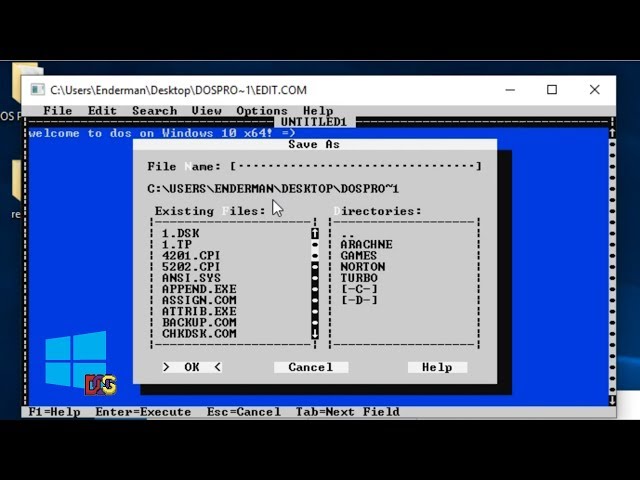The width and height of the screenshot is (640, 480).
Task: Minimize the EDIT.COM window
Action: pyautogui.click(x=510, y=90)
